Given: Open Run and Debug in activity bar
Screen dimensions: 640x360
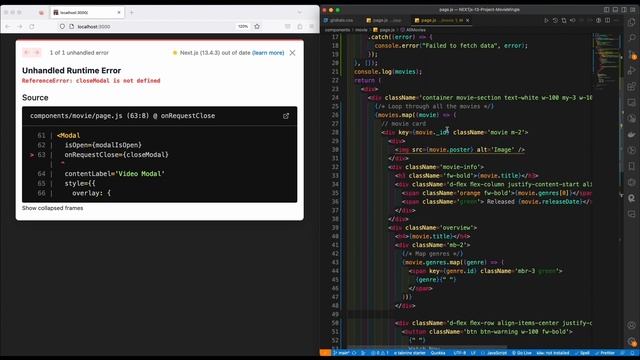Looking at the screenshot, I should click(631, 71).
